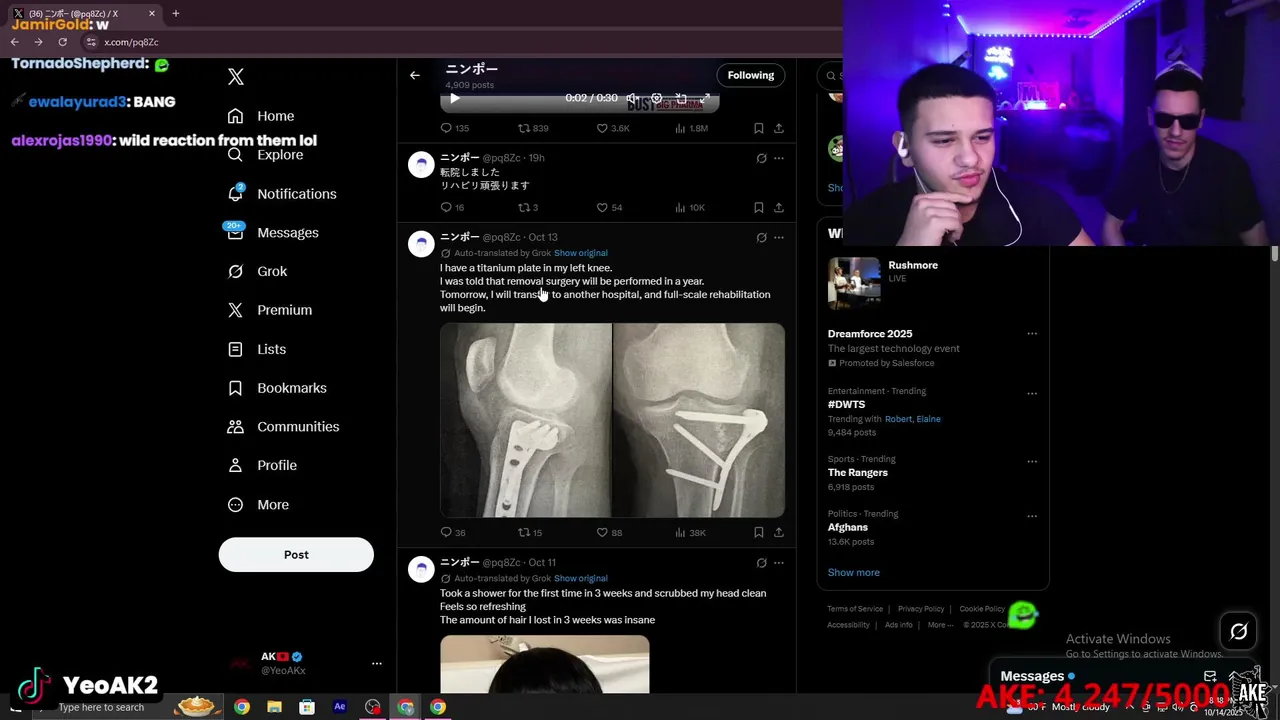This screenshot has width=1280, height=720.
Task: Bookmark the Oct 13 X-ray post
Action: [759, 533]
